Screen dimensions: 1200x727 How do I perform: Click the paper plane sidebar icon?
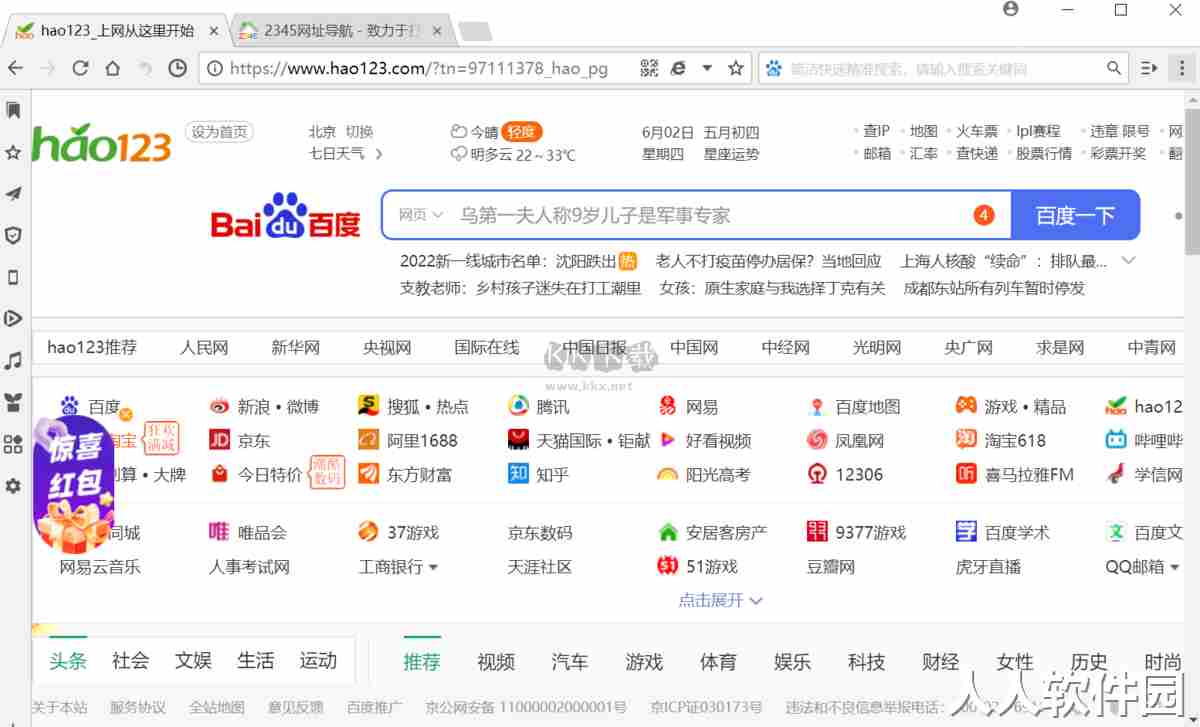(x=13, y=194)
